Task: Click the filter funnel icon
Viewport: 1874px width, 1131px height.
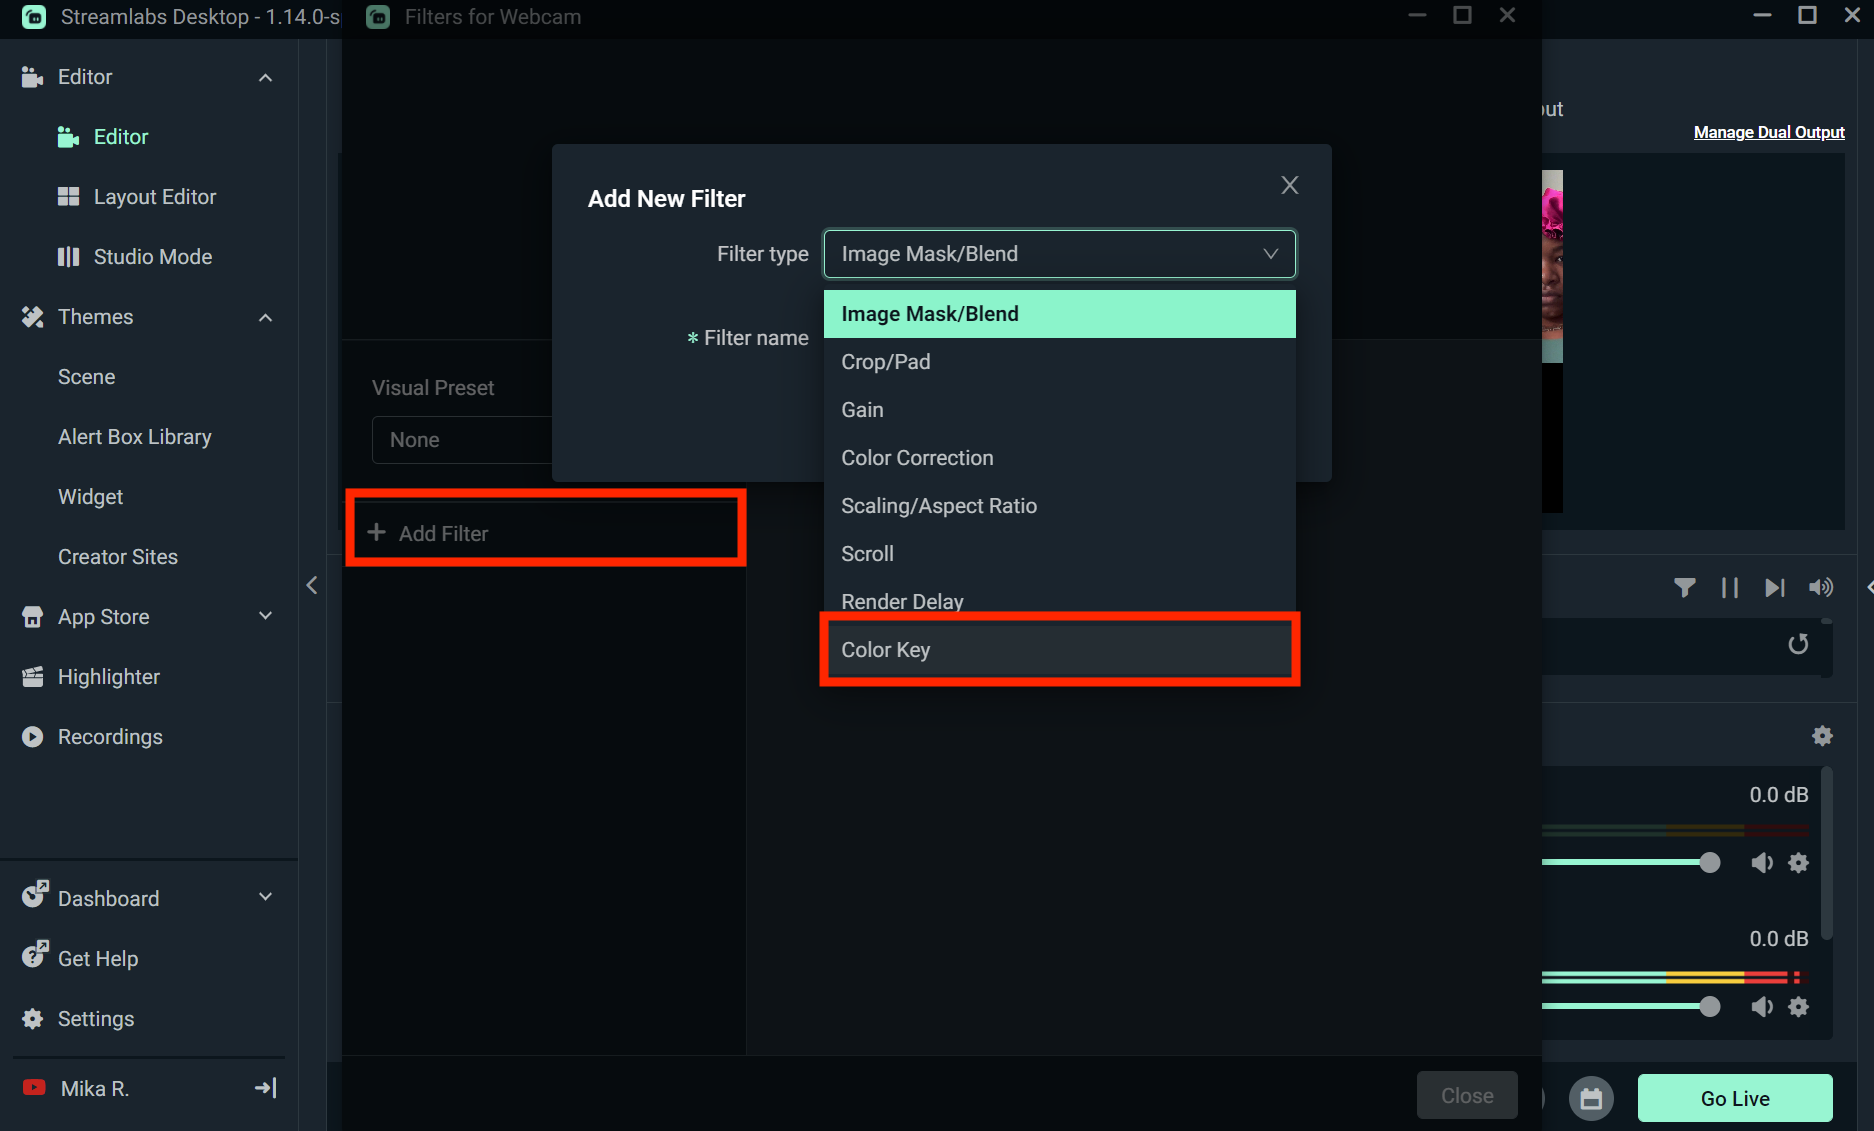Action: [x=1684, y=587]
